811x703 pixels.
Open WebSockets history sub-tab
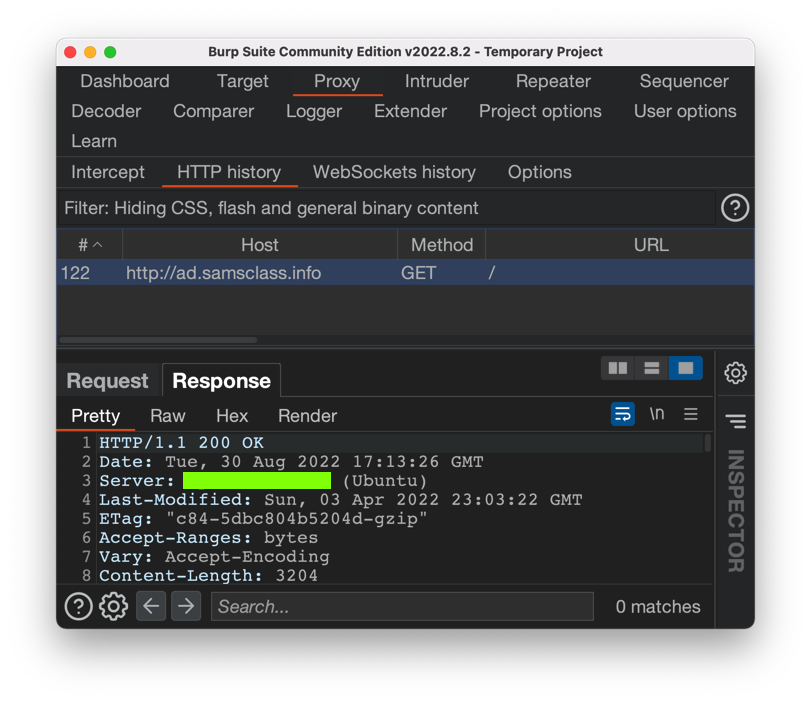pos(394,172)
